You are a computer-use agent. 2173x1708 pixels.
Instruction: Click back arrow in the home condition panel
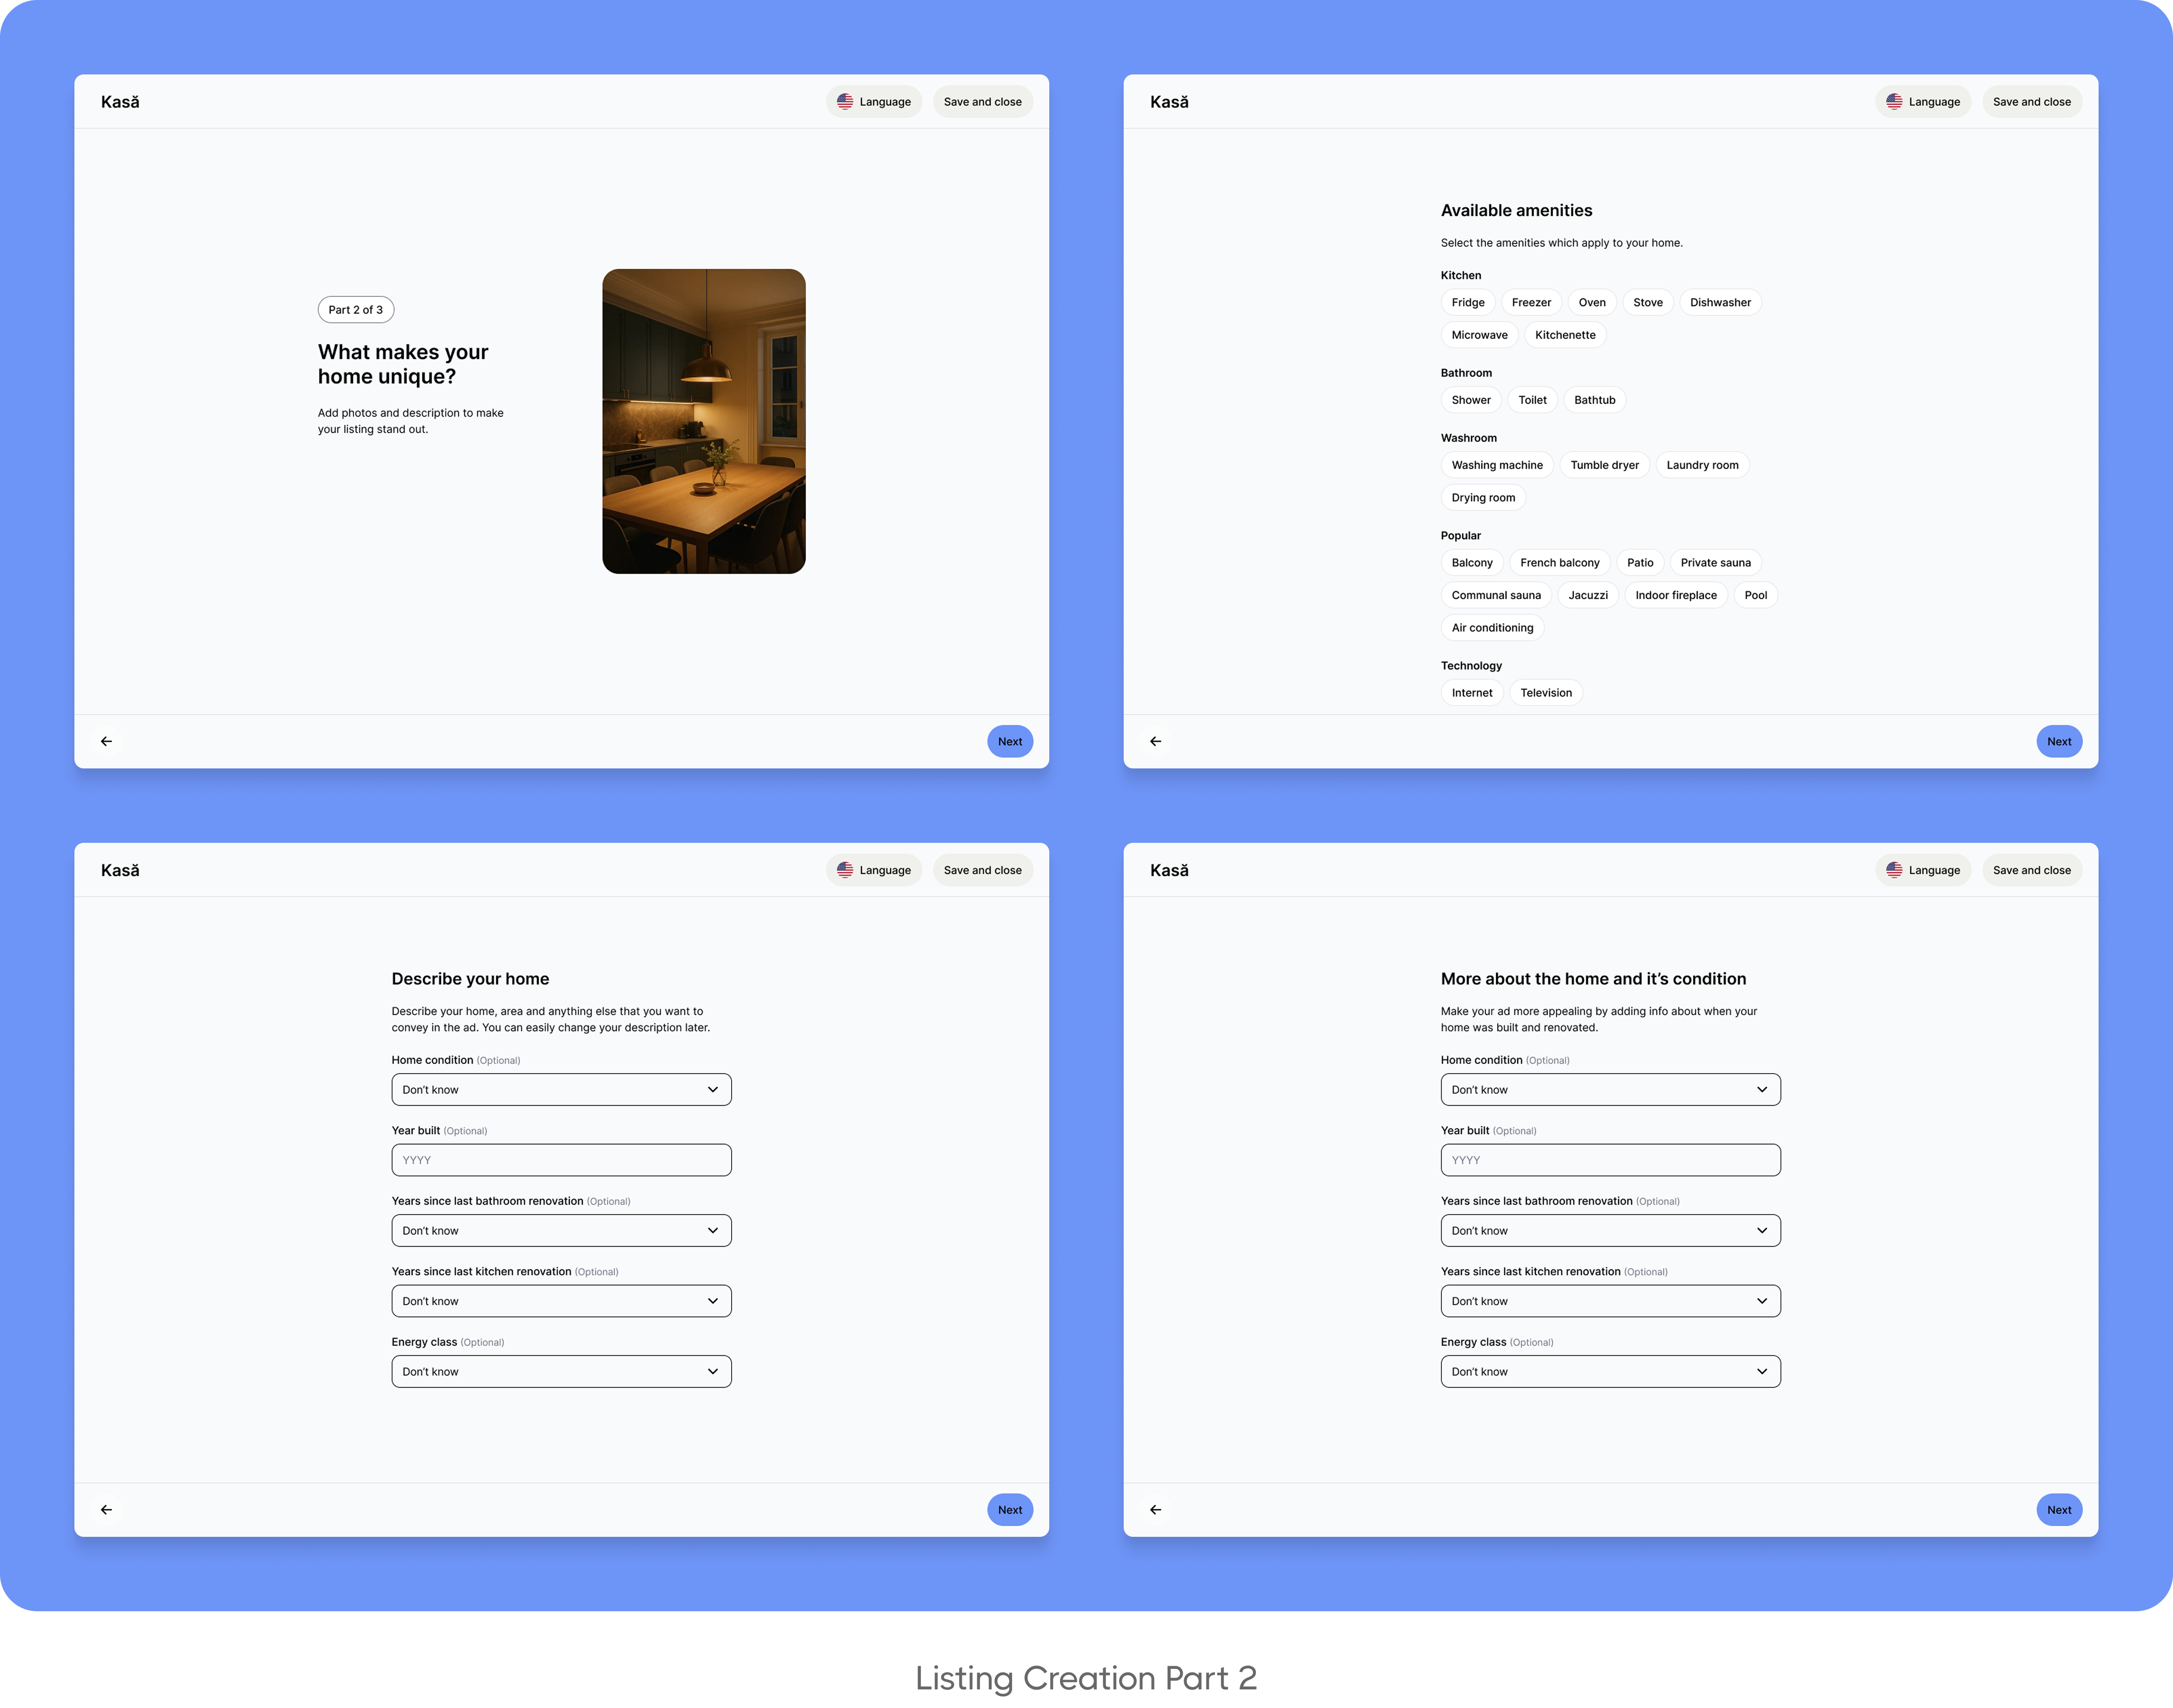tap(1155, 1509)
